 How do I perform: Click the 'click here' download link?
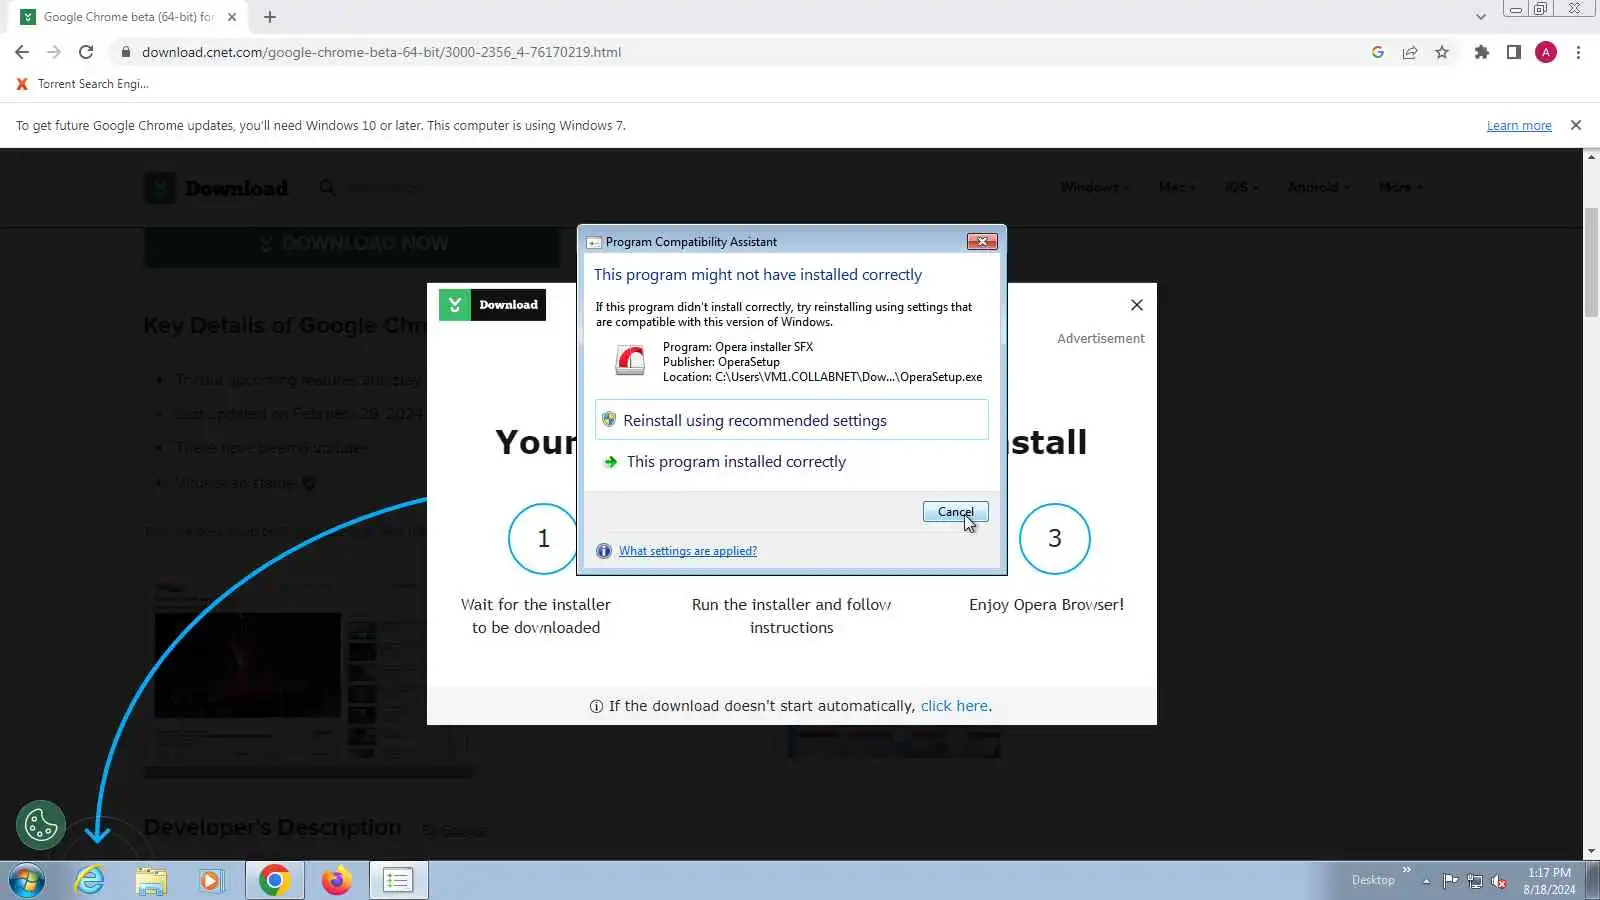point(954,706)
